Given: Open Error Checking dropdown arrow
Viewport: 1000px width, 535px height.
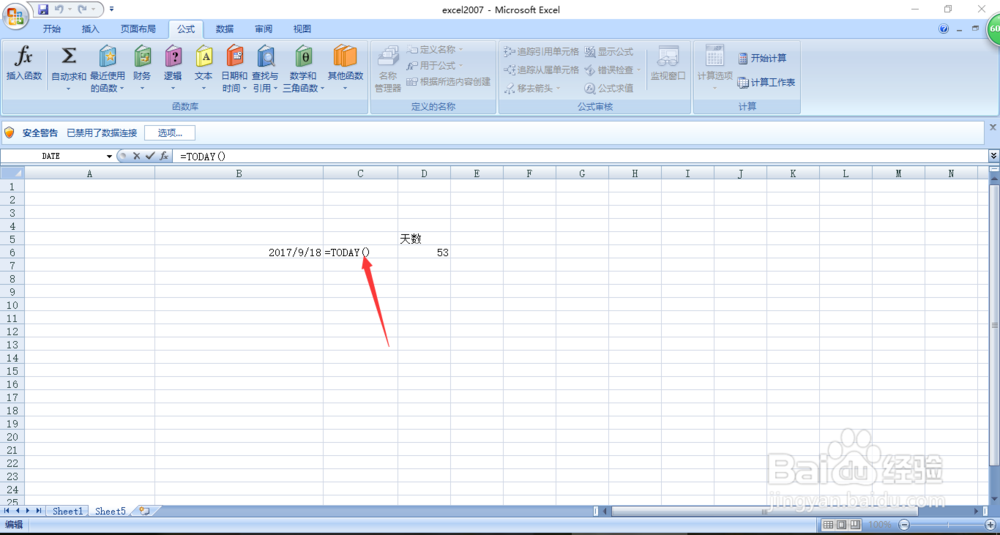Looking at the screenshot, I should pos(638,70).
